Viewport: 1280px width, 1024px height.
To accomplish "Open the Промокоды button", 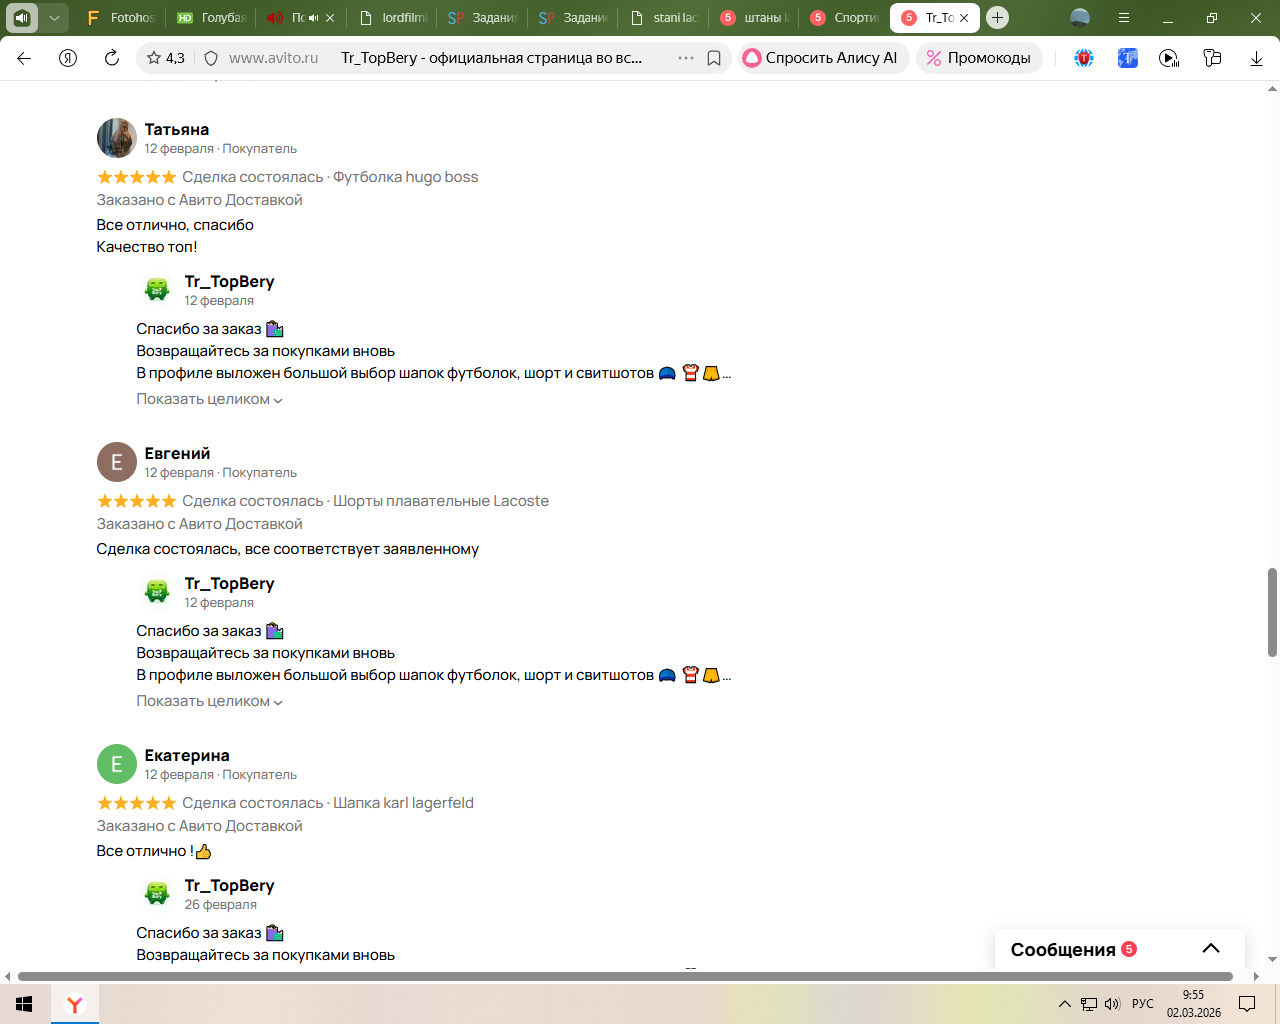I will pyautogui.click(x=979, y=58).
